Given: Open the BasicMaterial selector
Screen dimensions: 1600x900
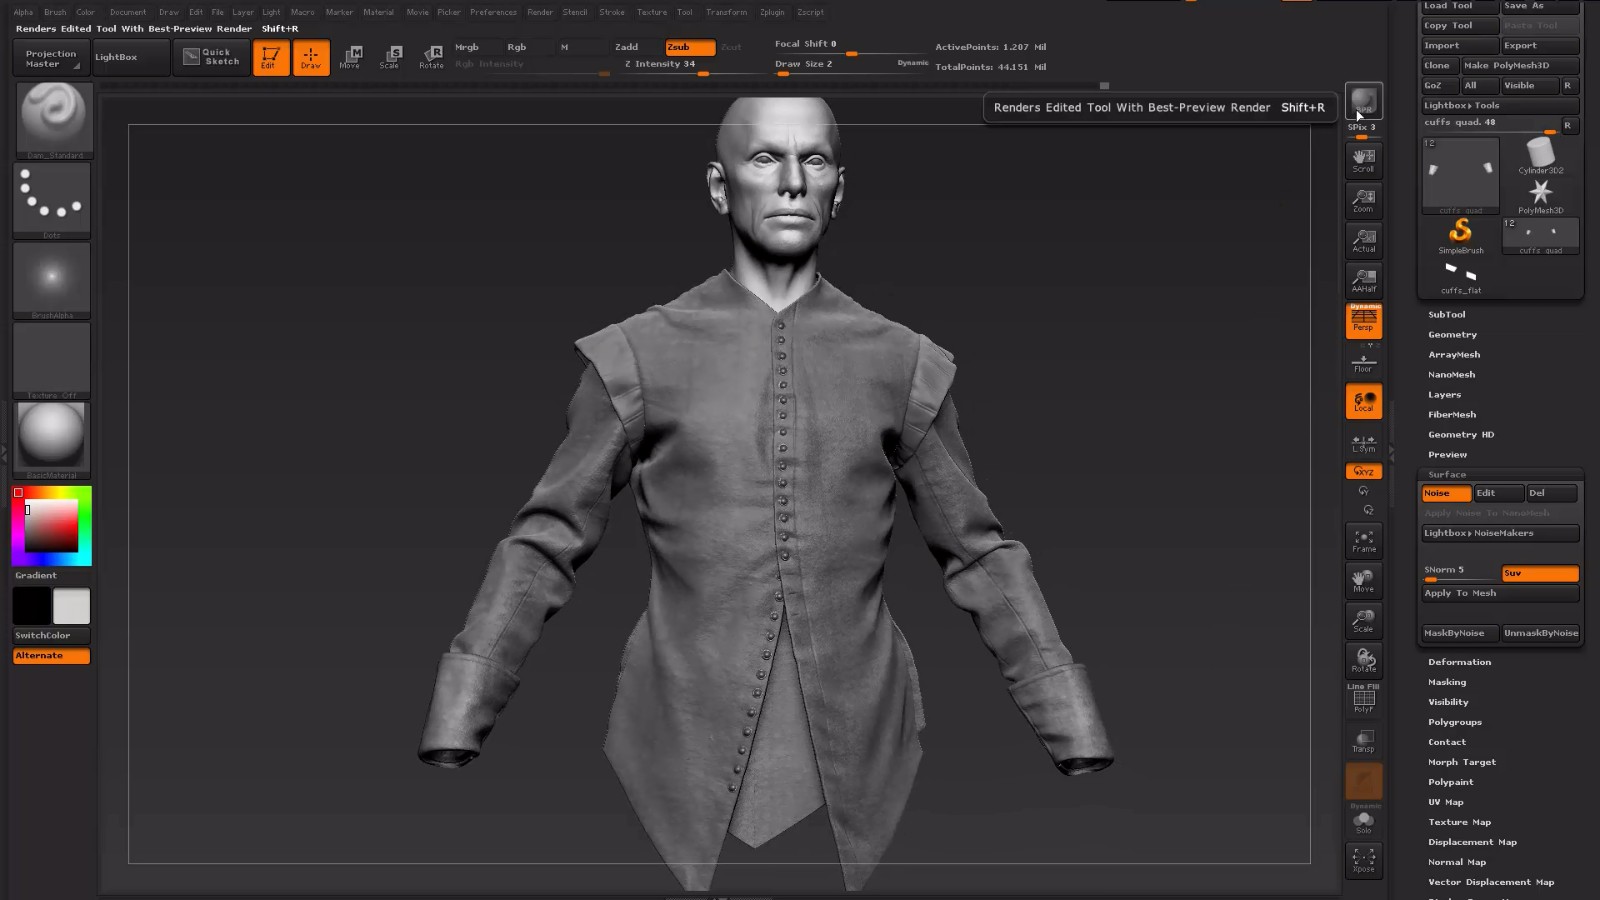Looking at the screenshot, I should (x=53, y=440).
